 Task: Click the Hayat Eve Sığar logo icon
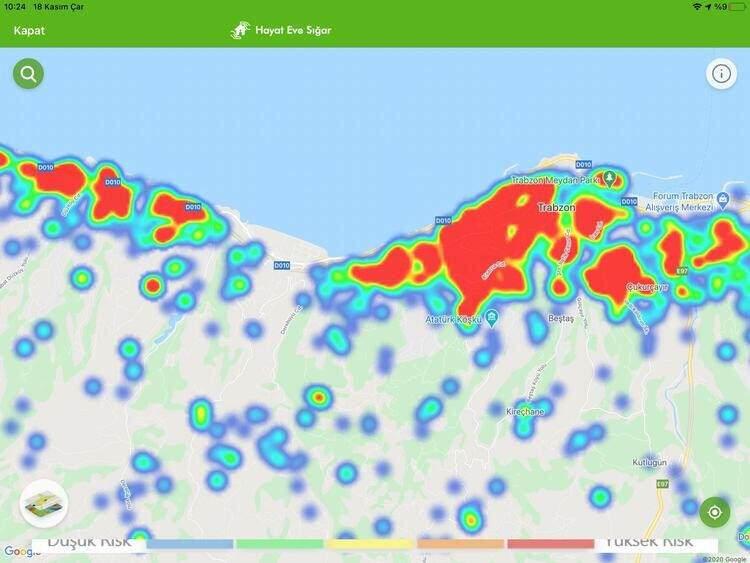[x=240, y=30]
